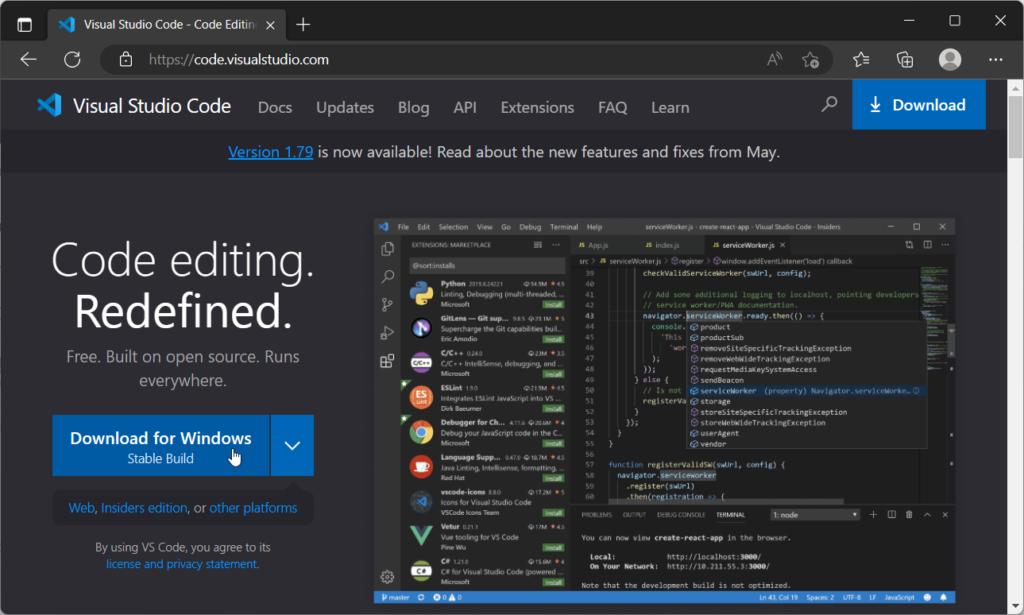
Task: Go to the Blog page
Action: 413,107
